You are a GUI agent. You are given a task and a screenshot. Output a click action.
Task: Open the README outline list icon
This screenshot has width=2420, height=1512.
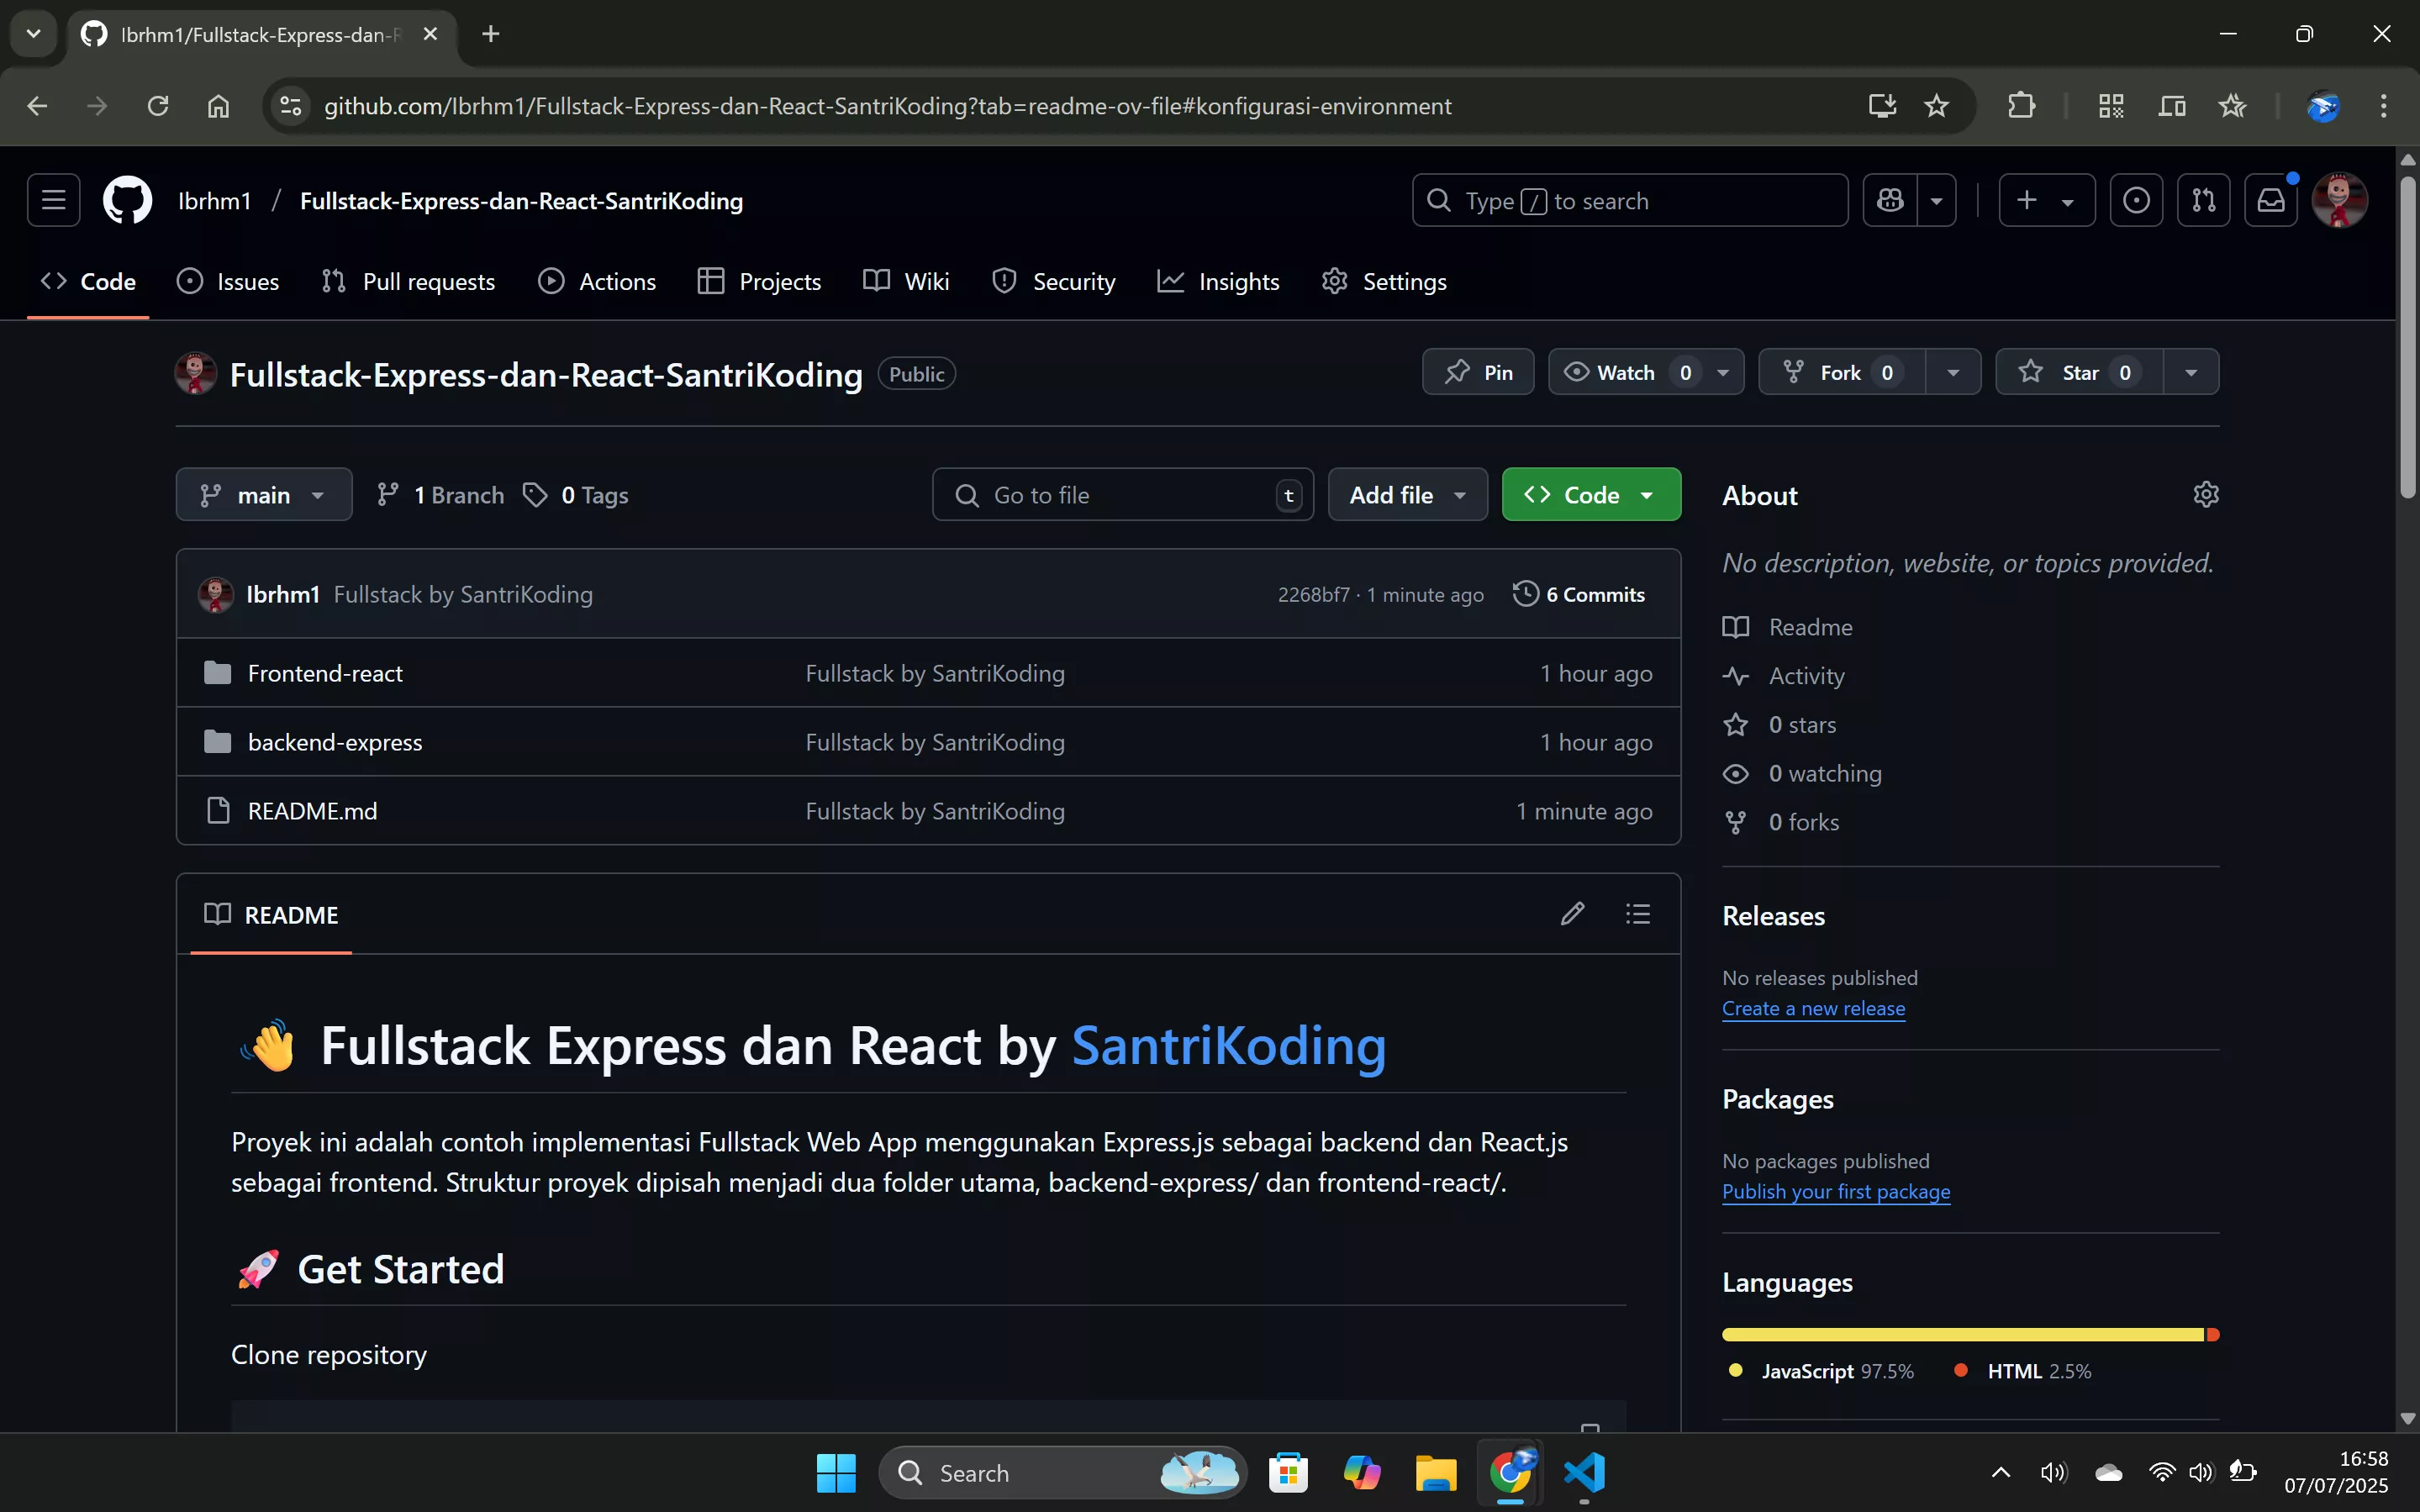tap(1638, 914)
